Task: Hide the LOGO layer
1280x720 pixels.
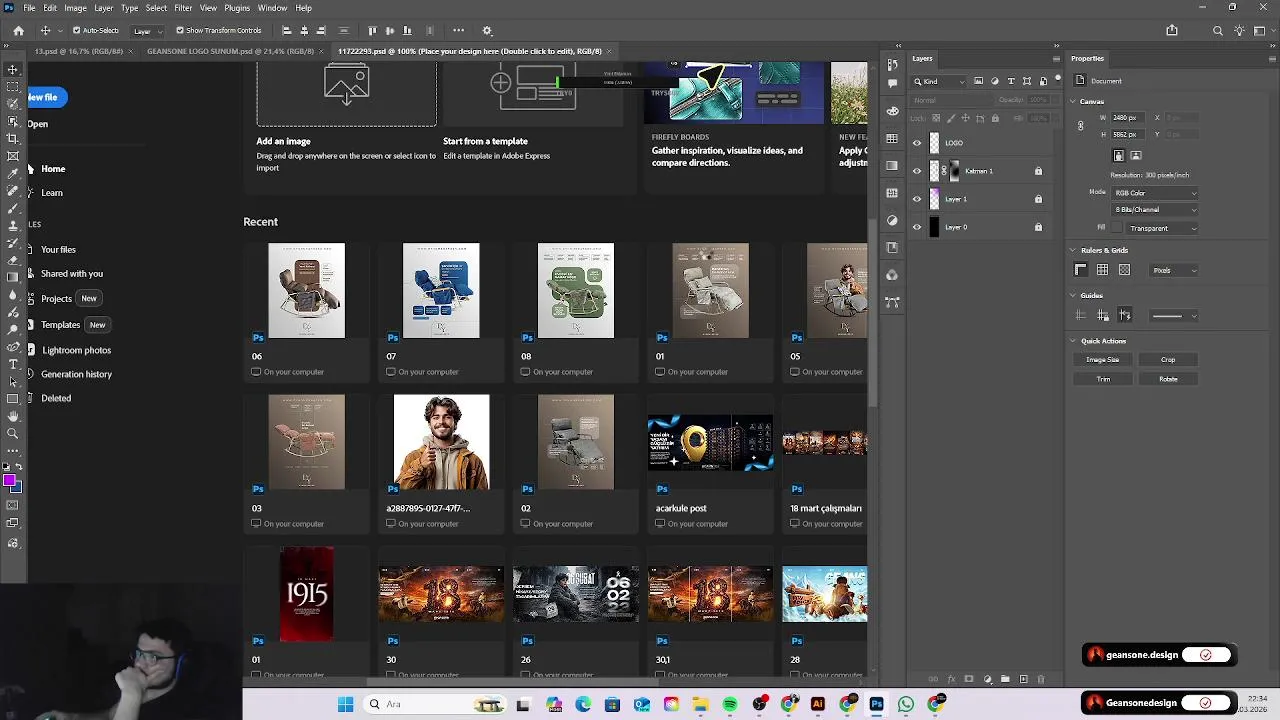Action: pos(917,143)
